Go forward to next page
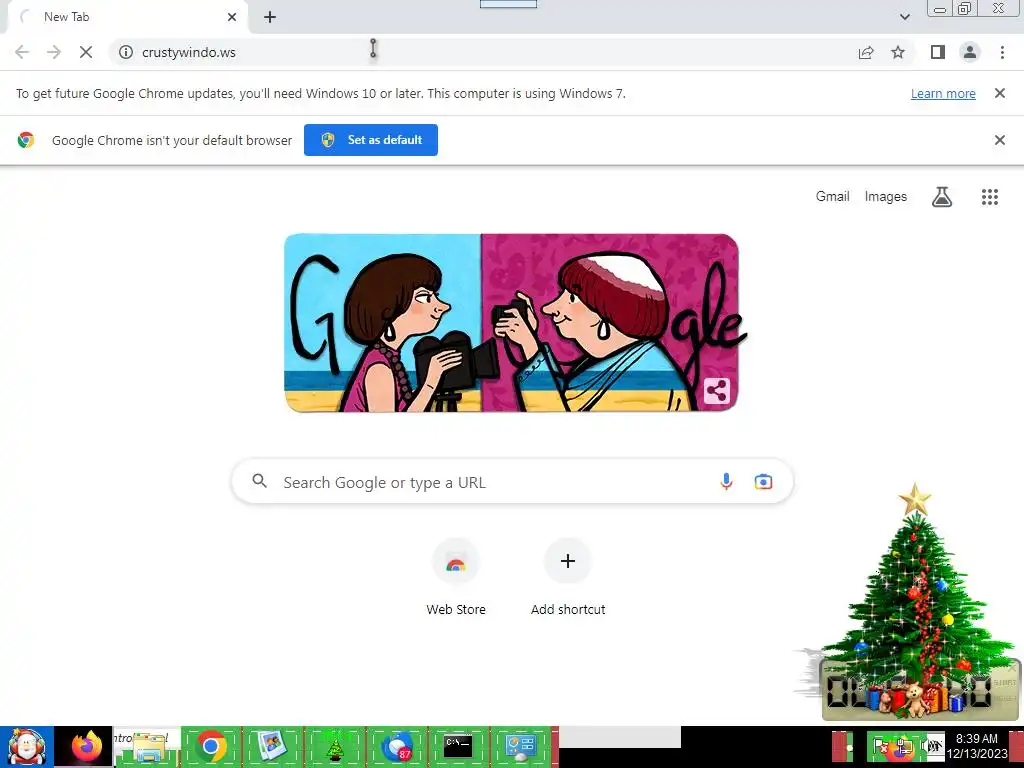 click(x=54, y=52)
